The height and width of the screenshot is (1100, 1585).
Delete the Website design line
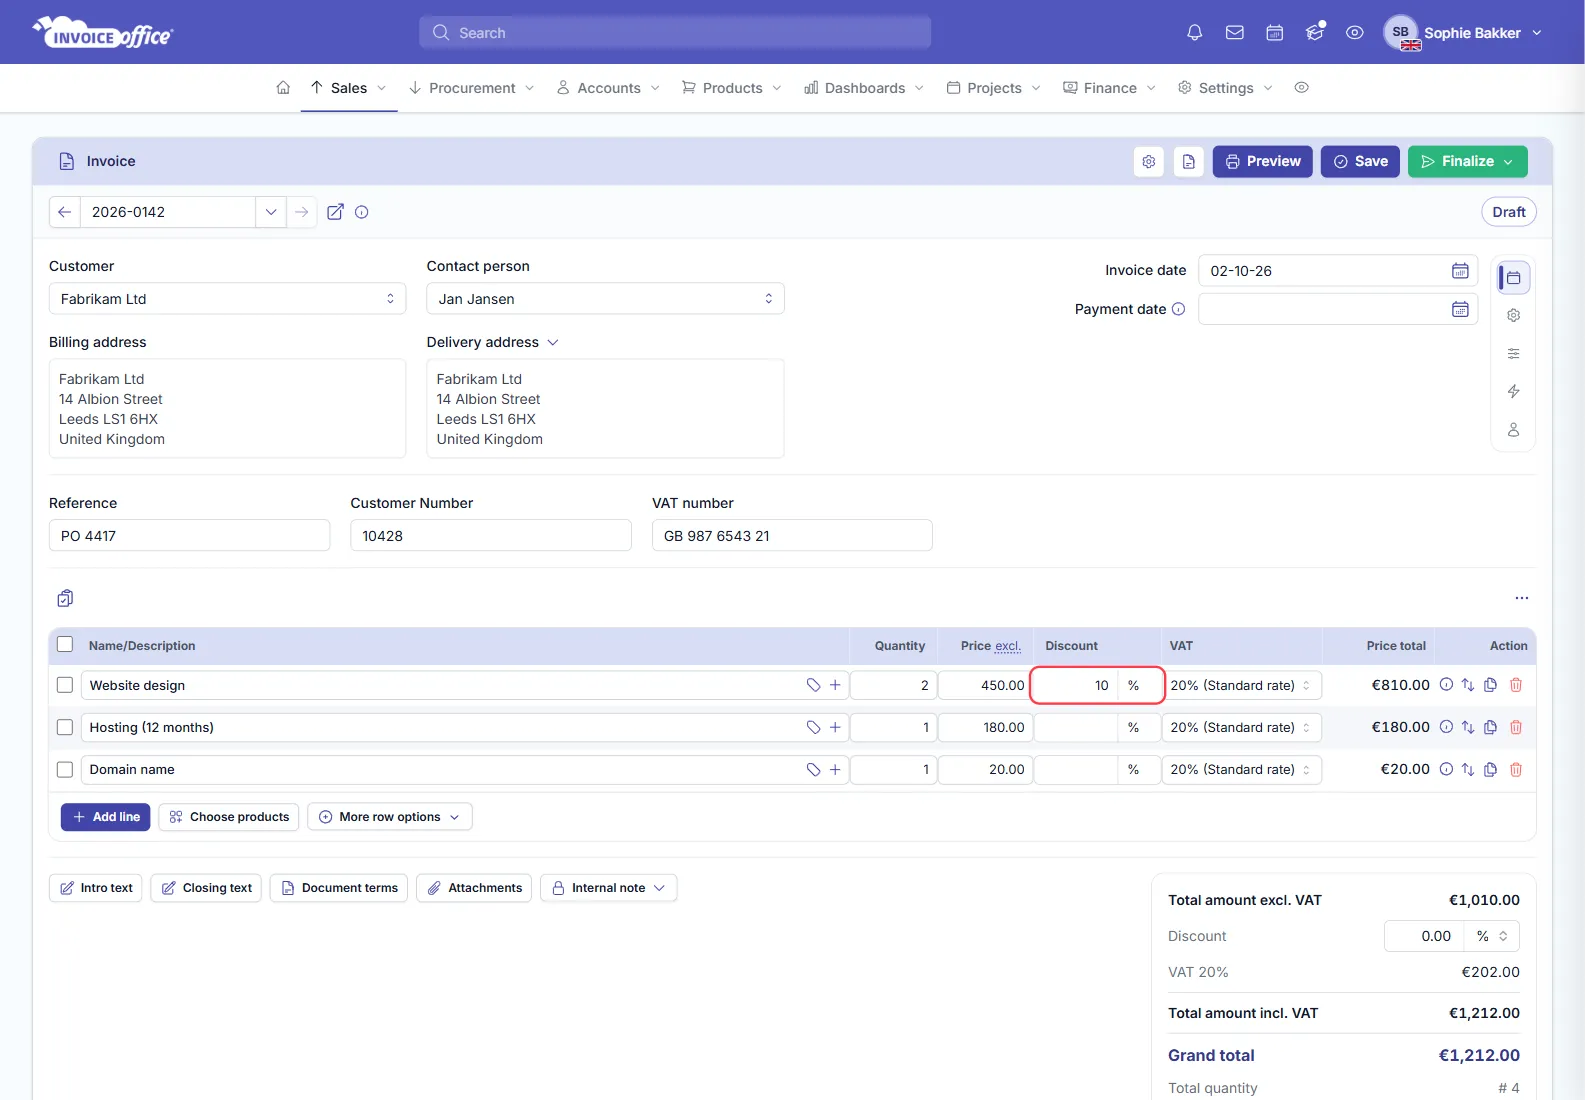coord(1516,685)
